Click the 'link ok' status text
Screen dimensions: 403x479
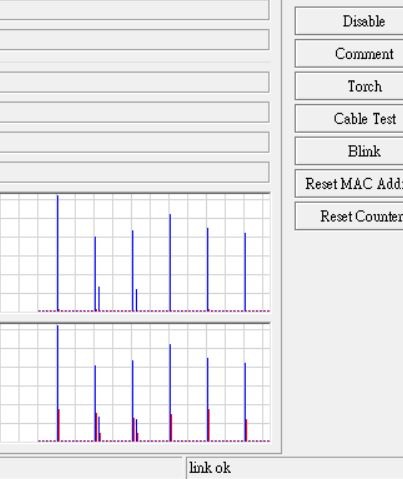point(210,468)
